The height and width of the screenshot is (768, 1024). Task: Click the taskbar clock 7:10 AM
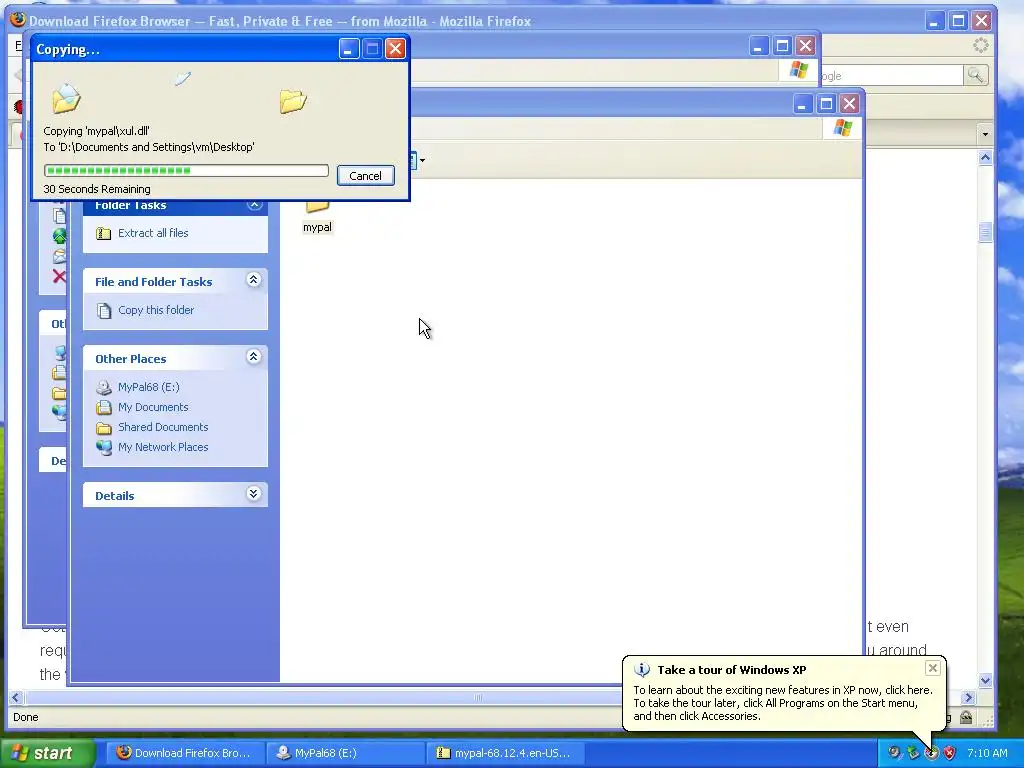(x=987, y=753)
